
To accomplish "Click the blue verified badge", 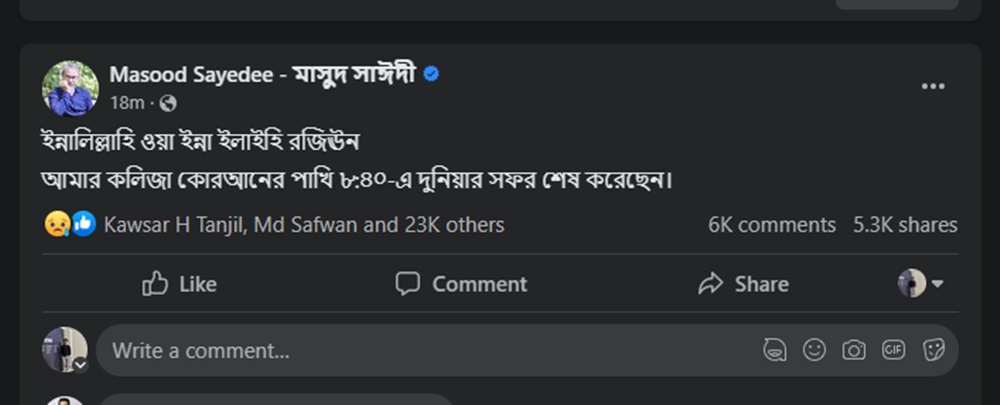I will tap(432, 74).
